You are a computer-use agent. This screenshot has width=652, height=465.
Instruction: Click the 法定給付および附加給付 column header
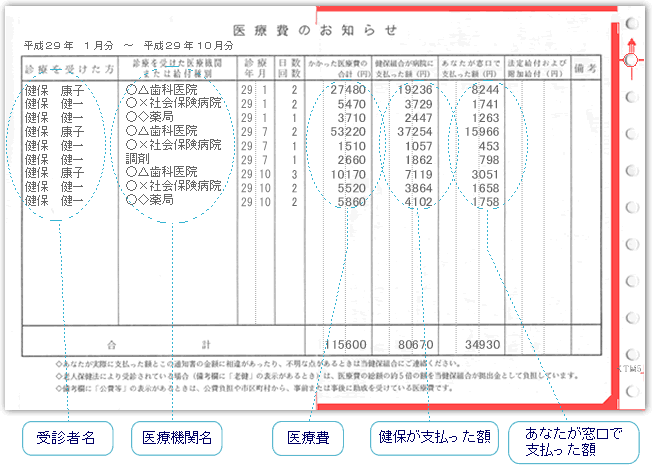536,69
